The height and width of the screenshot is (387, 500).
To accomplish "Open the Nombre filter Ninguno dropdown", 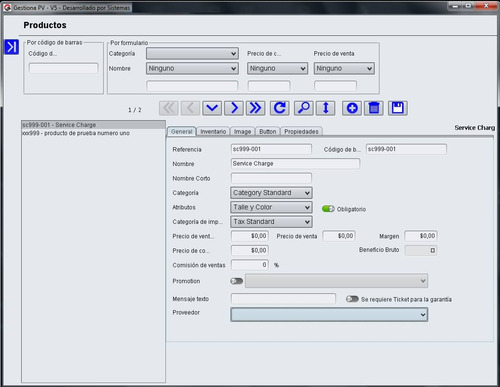I will [x=192, y=68].
